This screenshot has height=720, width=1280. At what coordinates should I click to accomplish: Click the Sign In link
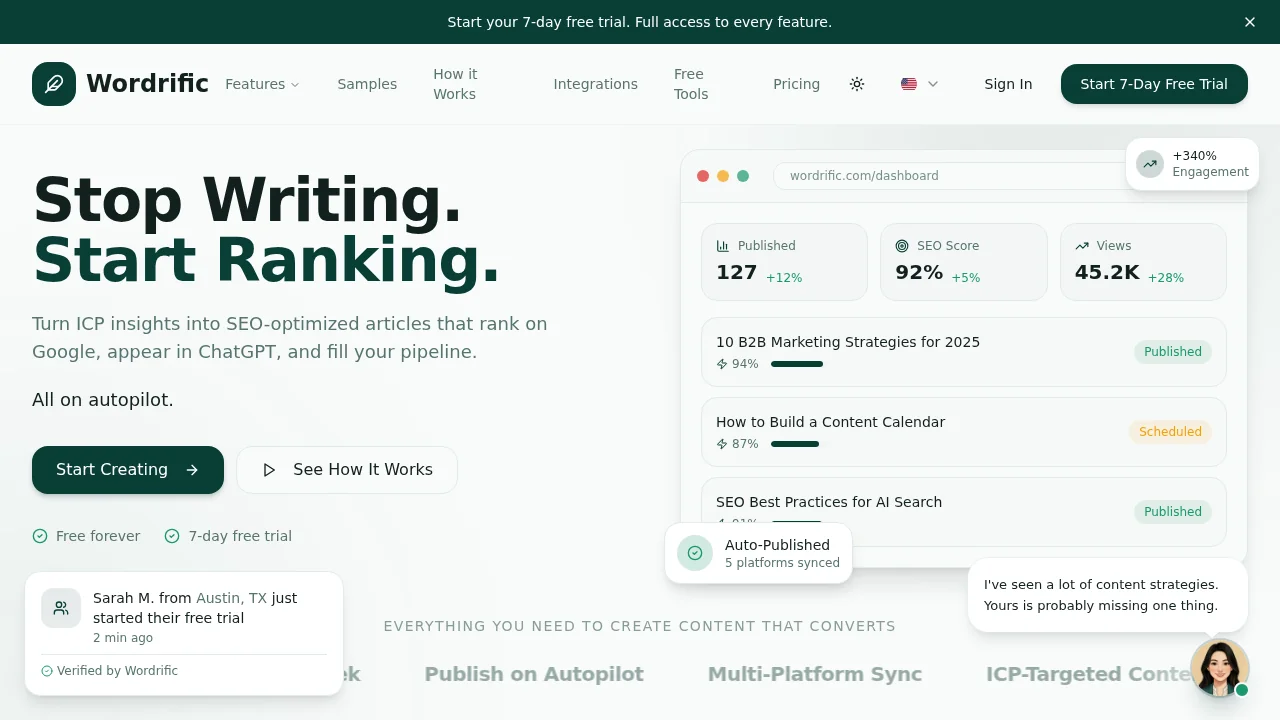(1008, 84)
